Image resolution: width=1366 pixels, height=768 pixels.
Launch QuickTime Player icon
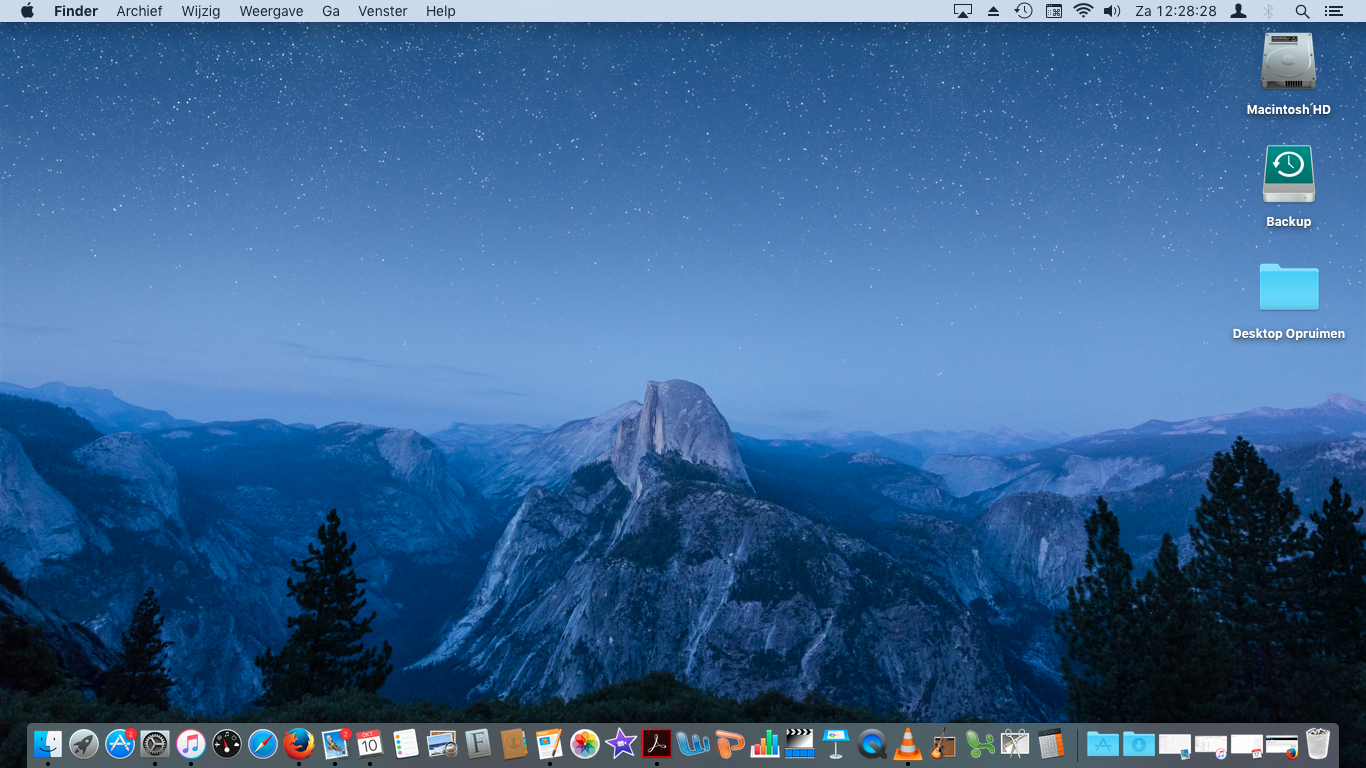[x=872, y=743]
